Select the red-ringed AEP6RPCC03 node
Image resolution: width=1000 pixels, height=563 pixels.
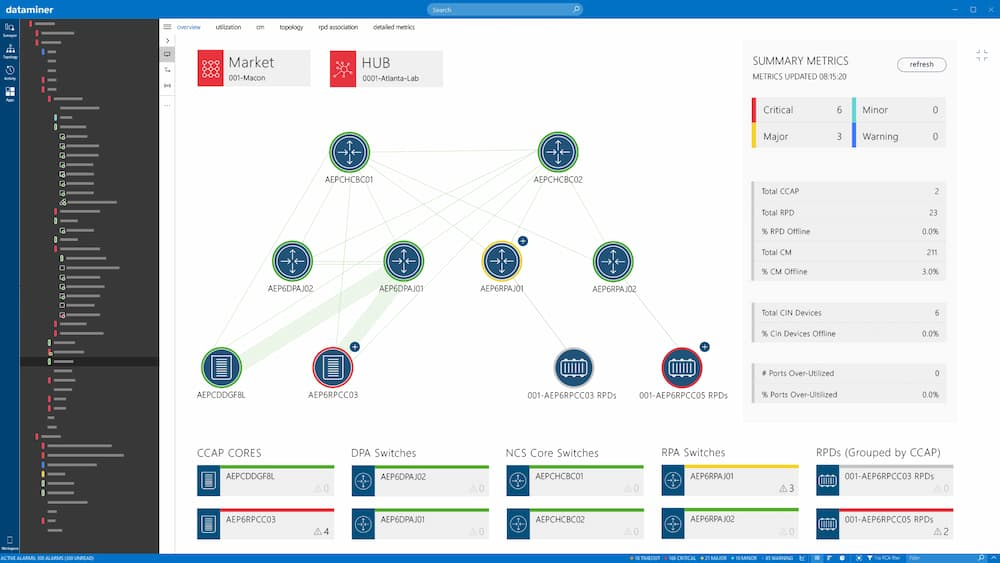(333, 367)
